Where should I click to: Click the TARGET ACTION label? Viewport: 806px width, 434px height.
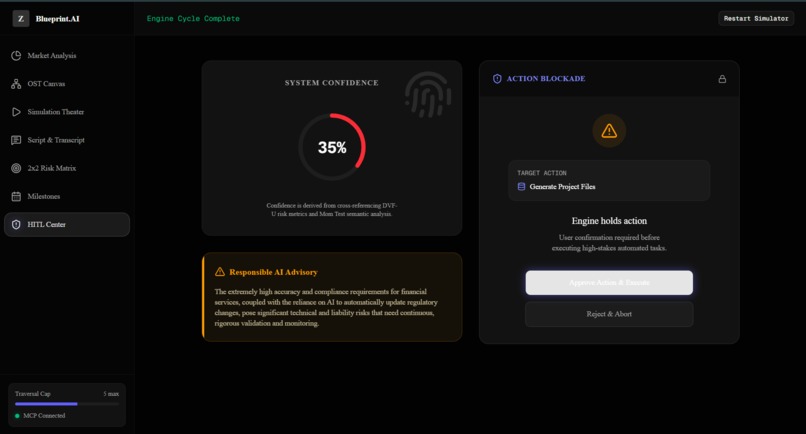point(542,173)
